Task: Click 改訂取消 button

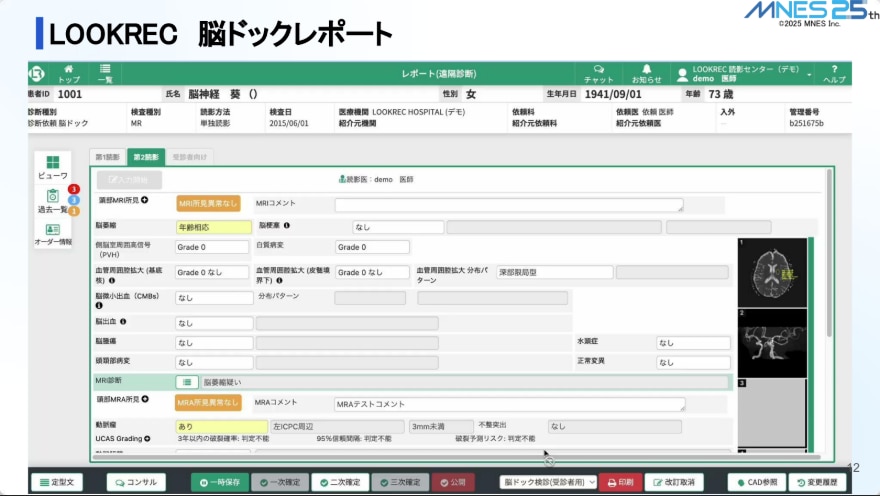Action: pos(674,482)
